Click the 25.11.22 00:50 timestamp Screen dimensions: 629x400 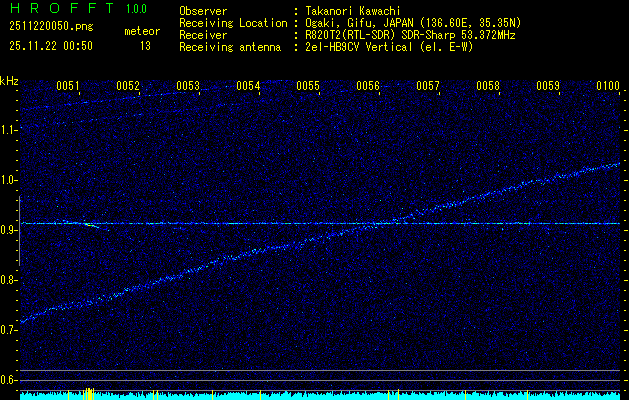point(49,45)
